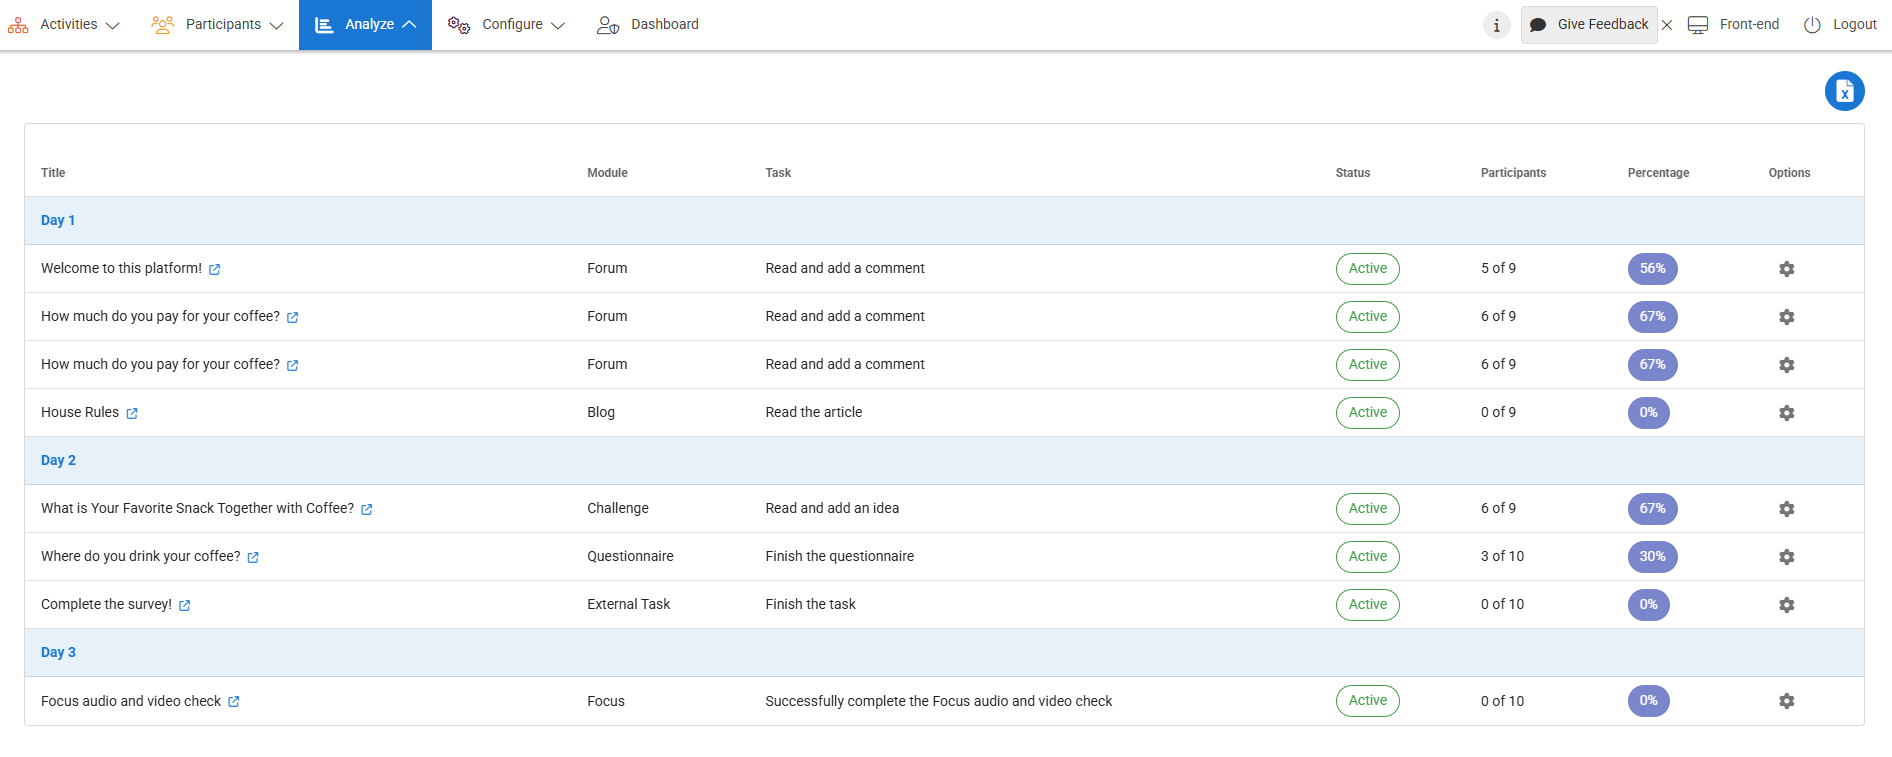1892x757 pixels.
Task: Open gear options for Focus audio and video check
Action: point(1786,701)
